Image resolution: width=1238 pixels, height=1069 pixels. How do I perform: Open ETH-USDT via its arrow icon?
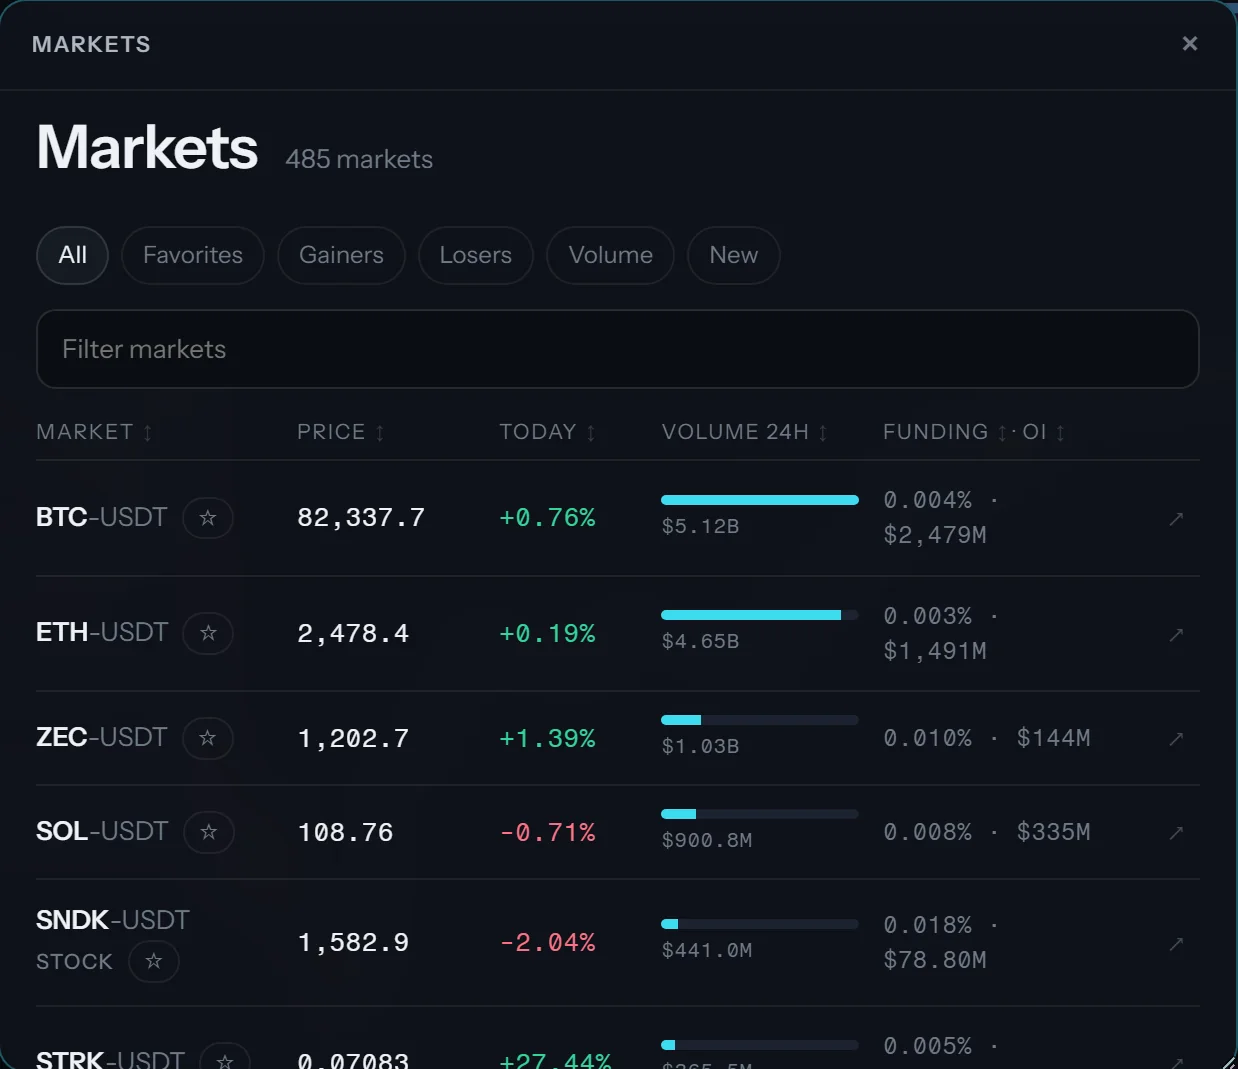pos(1176,634)
